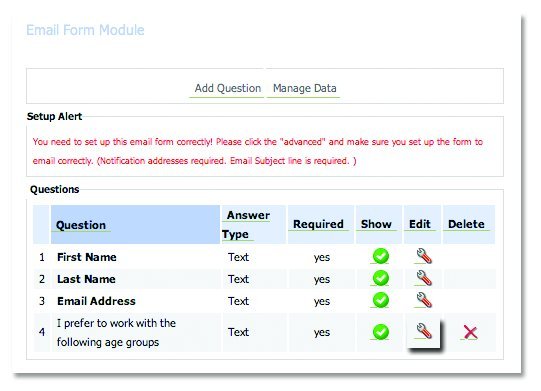Click 'yes' required value for Last Name

coord(322,279)
